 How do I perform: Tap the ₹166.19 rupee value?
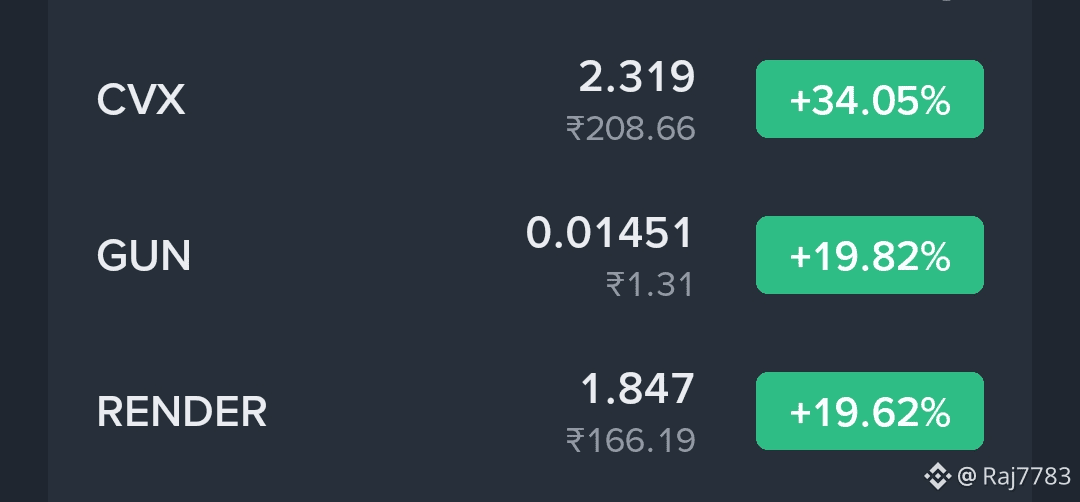pyautogui.click(x=630, y=440)
